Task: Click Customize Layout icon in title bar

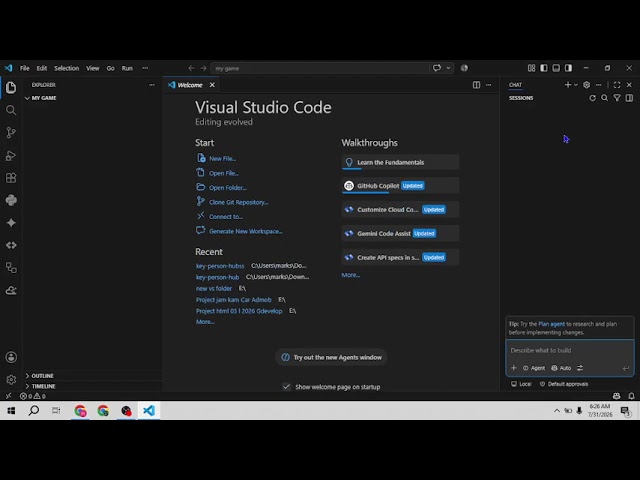Action: (531, 68)
